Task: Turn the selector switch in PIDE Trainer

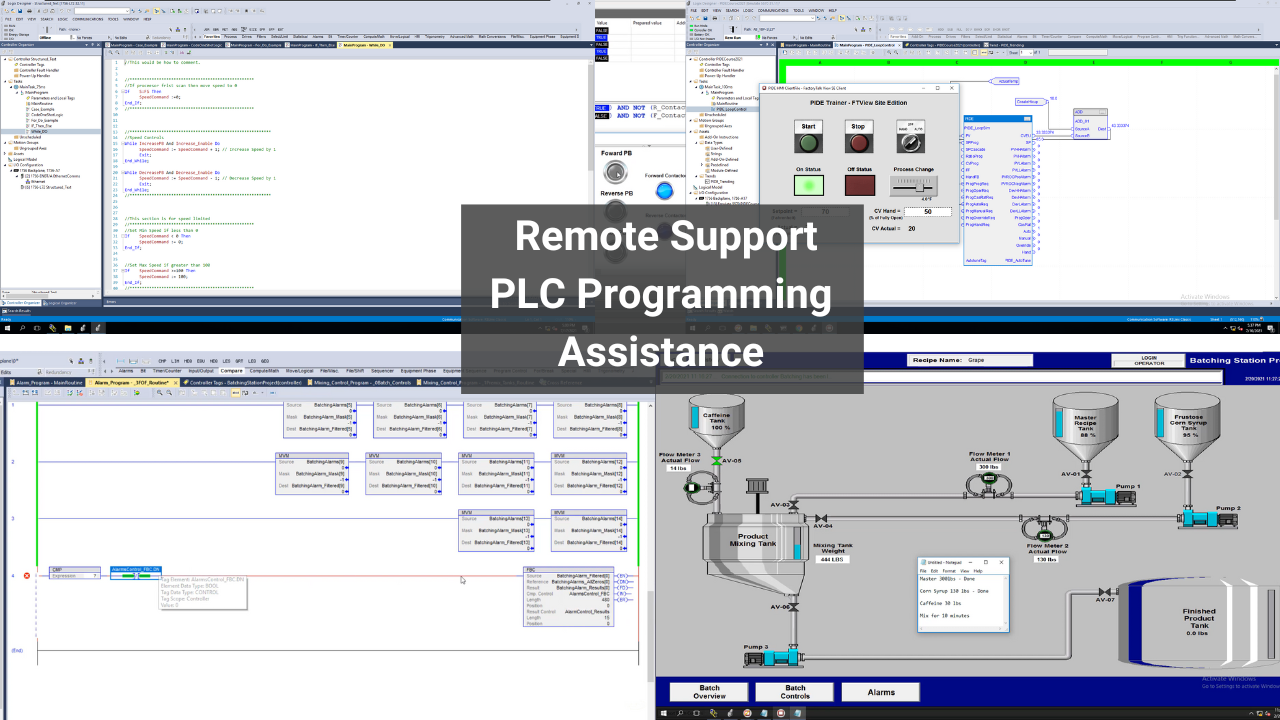Action: [x=911, y=143]
